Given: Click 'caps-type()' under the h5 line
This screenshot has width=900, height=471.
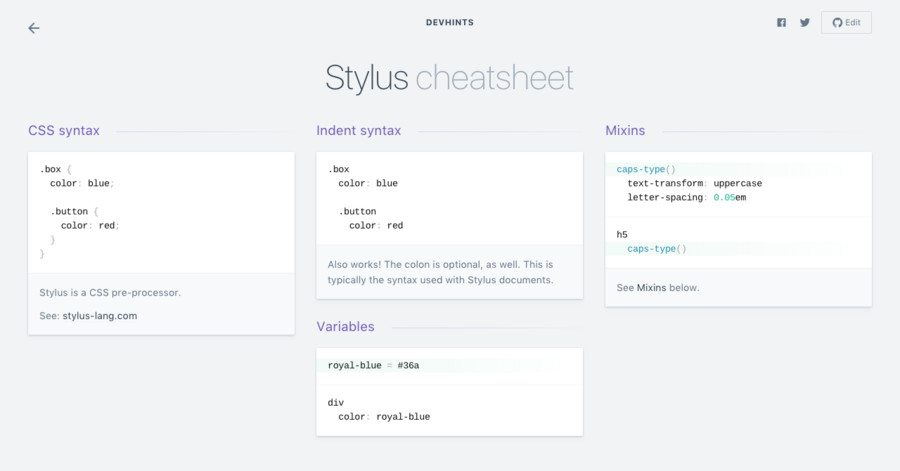Looking at the screenshot, I should (x=657, y=249).
